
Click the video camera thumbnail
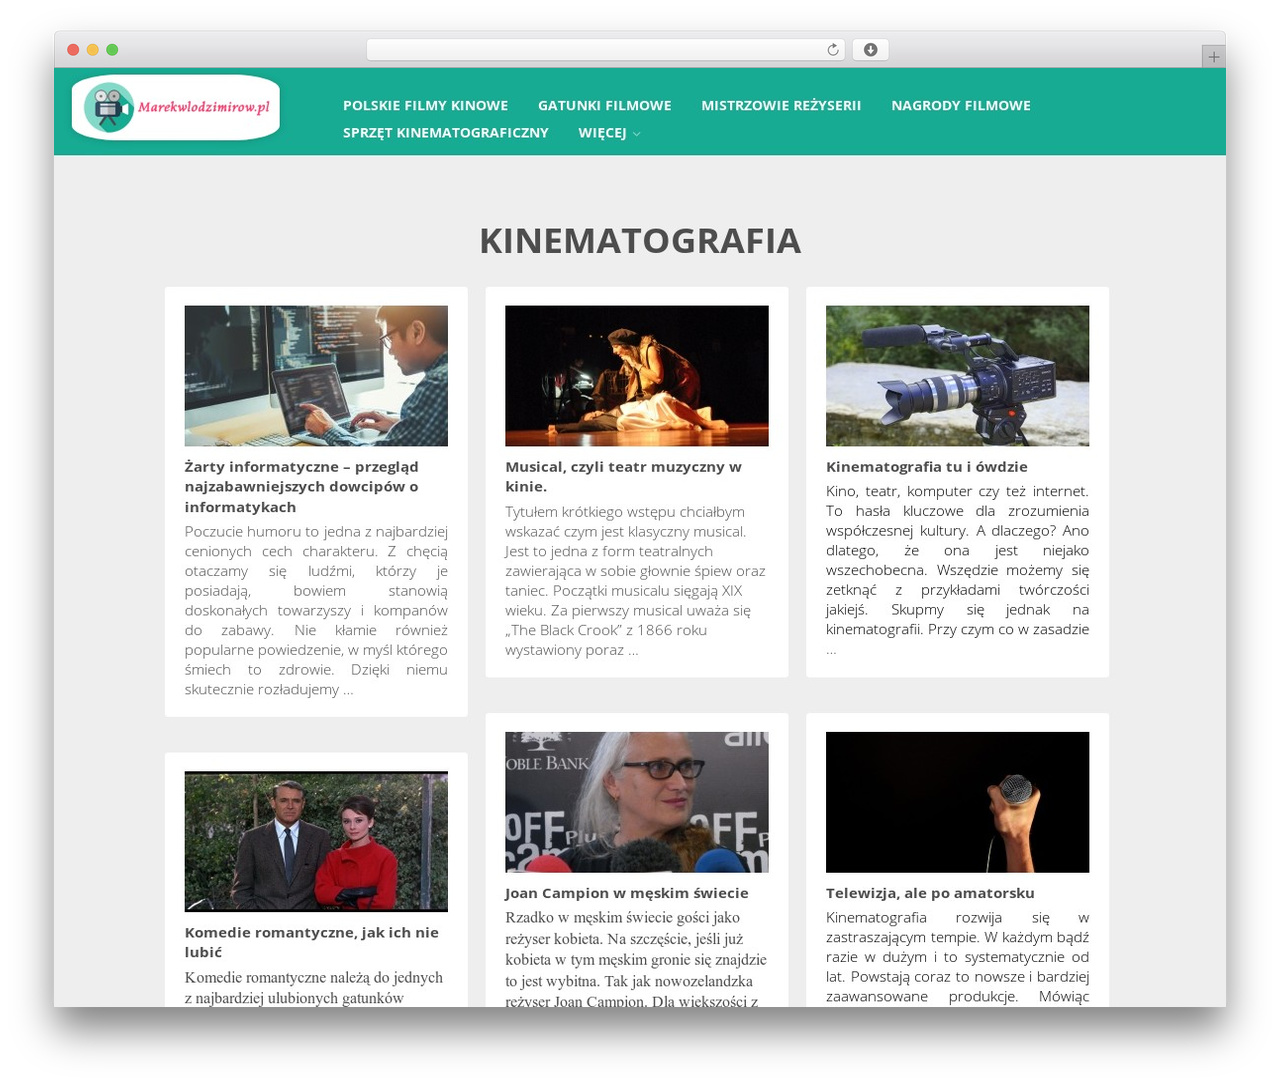pos(957,376)
